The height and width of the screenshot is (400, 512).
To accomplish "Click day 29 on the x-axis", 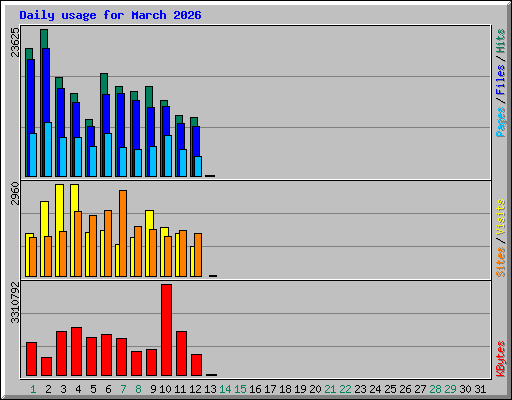I will (450, 389).
